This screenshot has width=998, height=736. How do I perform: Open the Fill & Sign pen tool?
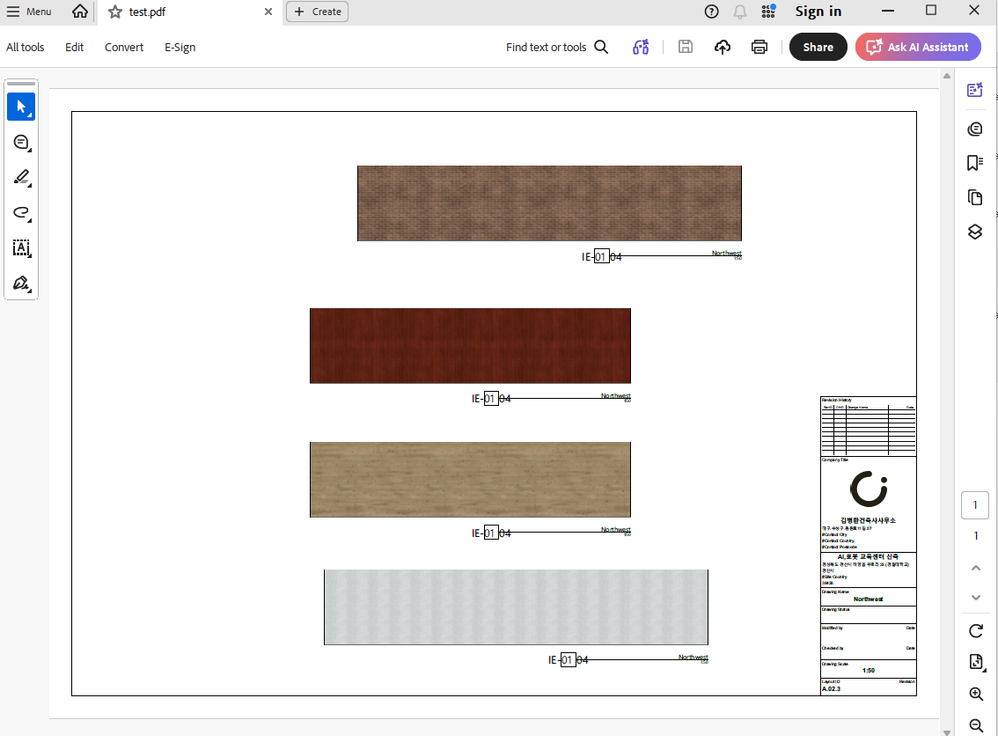click(x=21, y=283)
